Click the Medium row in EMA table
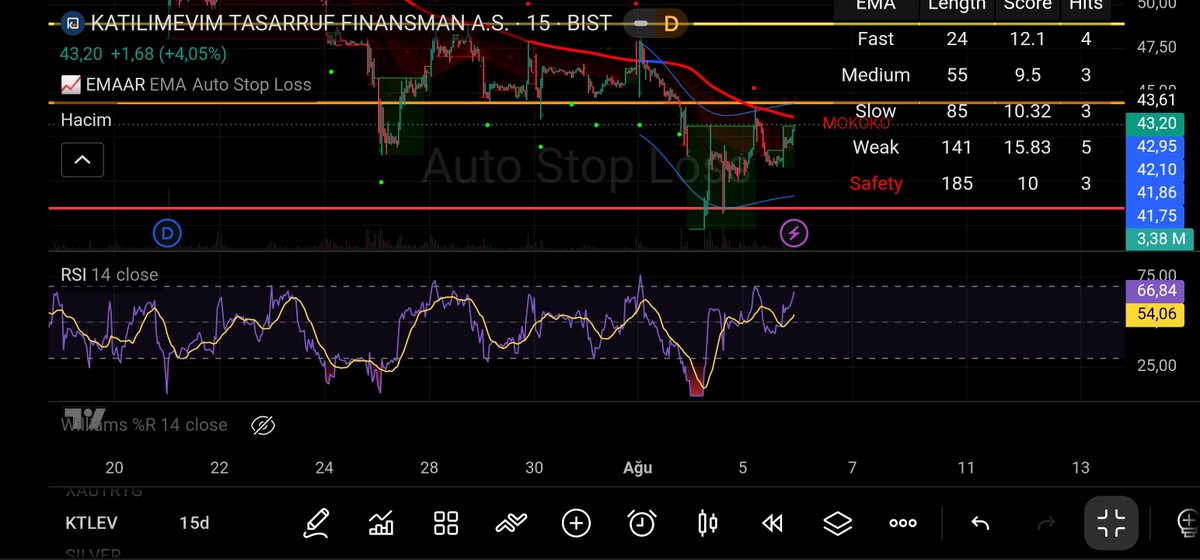 [974, 75]
